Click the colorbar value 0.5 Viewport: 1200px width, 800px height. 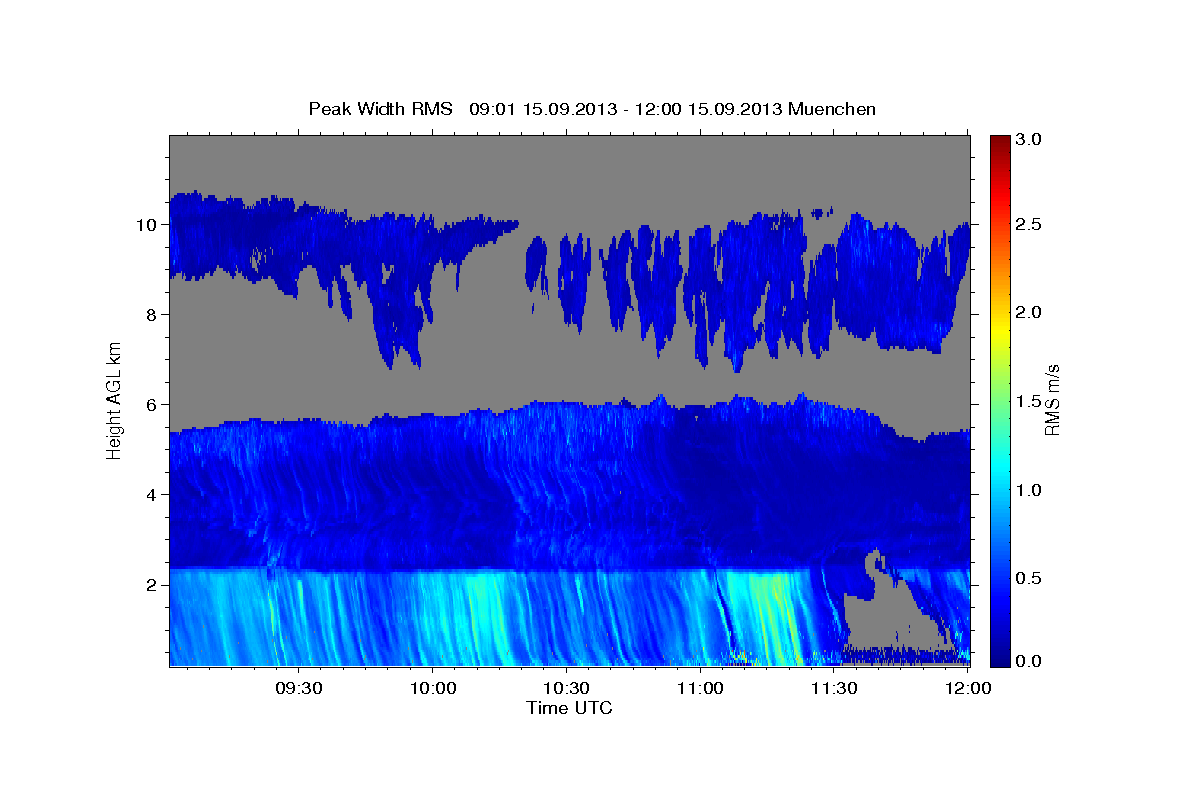click(x=1029, y=578)
